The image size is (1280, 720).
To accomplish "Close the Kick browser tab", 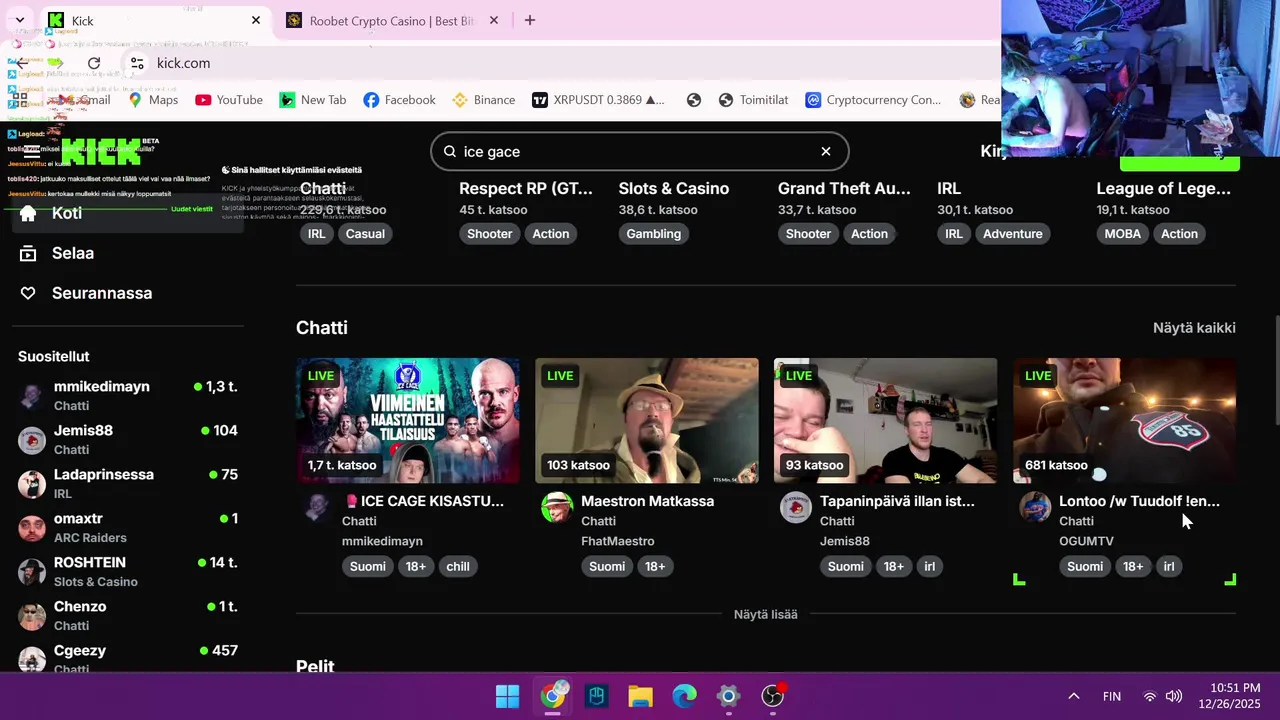I will [256, 20].
